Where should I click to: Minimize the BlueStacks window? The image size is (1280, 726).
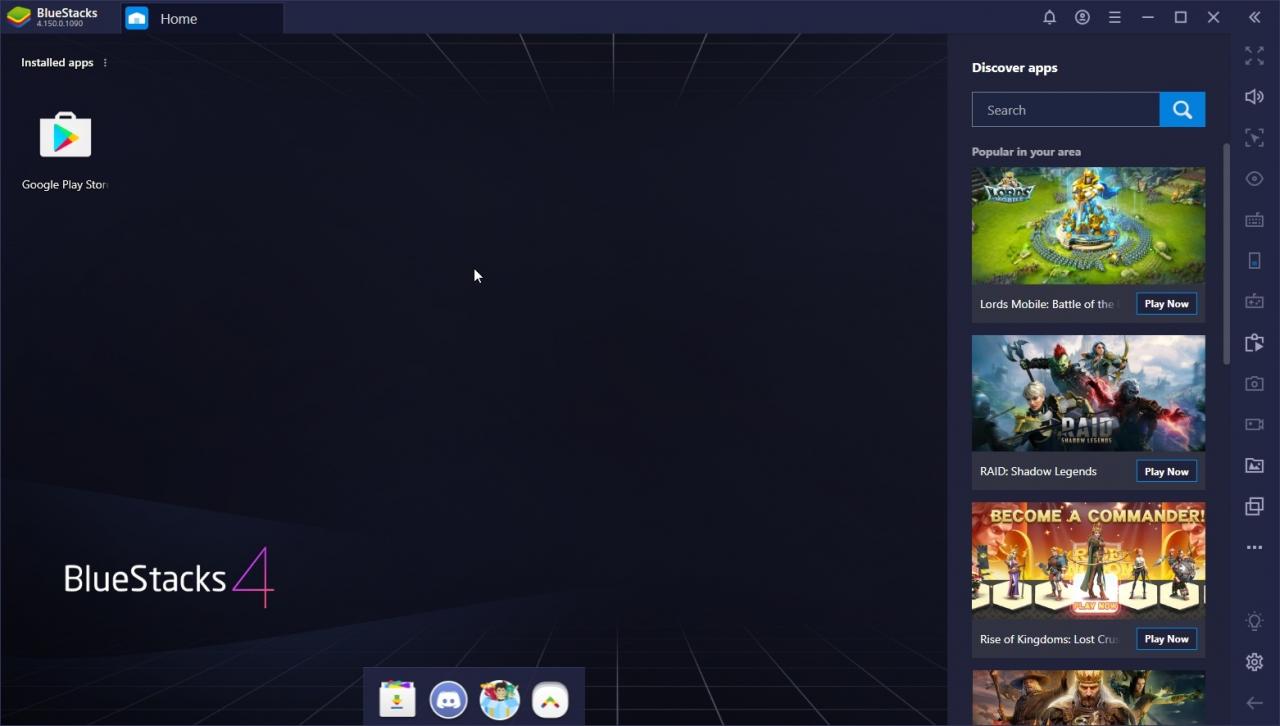click(1148, 17)
